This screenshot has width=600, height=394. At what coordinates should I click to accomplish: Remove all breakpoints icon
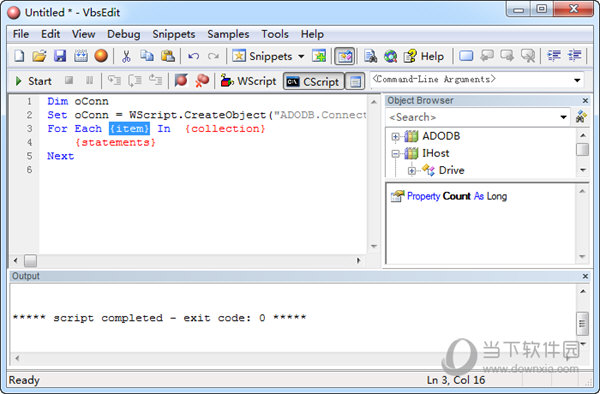click(202, 80)
